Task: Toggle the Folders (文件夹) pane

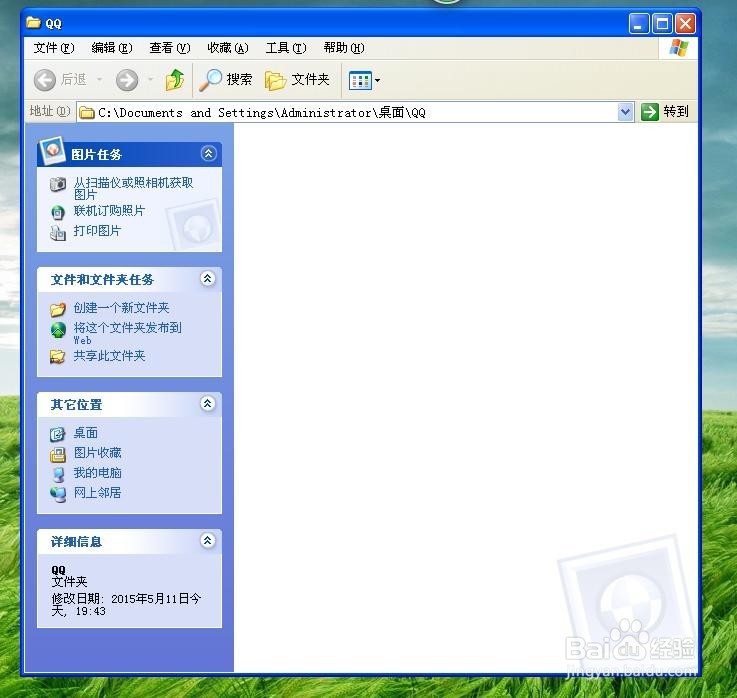Action: point(297,80)
